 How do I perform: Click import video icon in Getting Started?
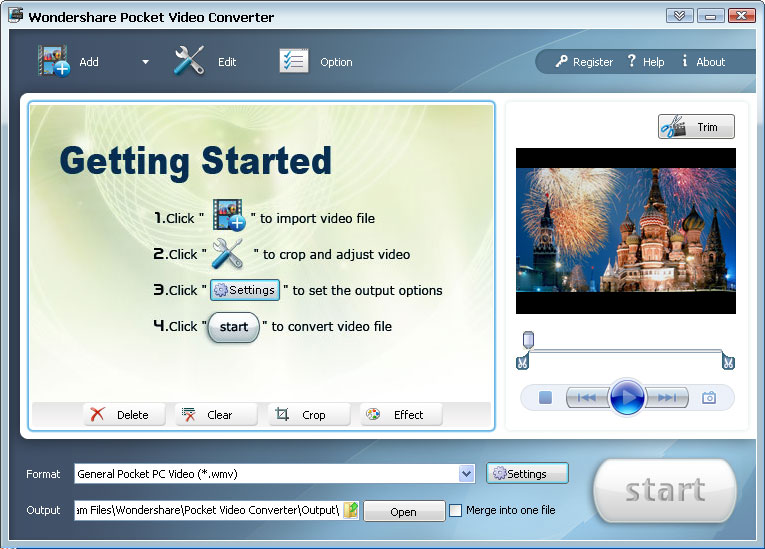click(x=228, y=214)
